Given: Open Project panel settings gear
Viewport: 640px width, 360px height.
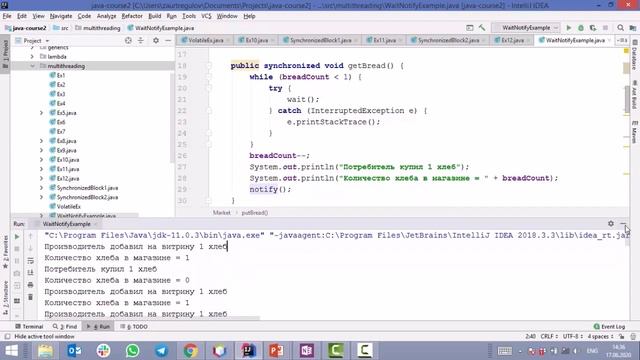Looking at the screenshot, I should 156,40.
